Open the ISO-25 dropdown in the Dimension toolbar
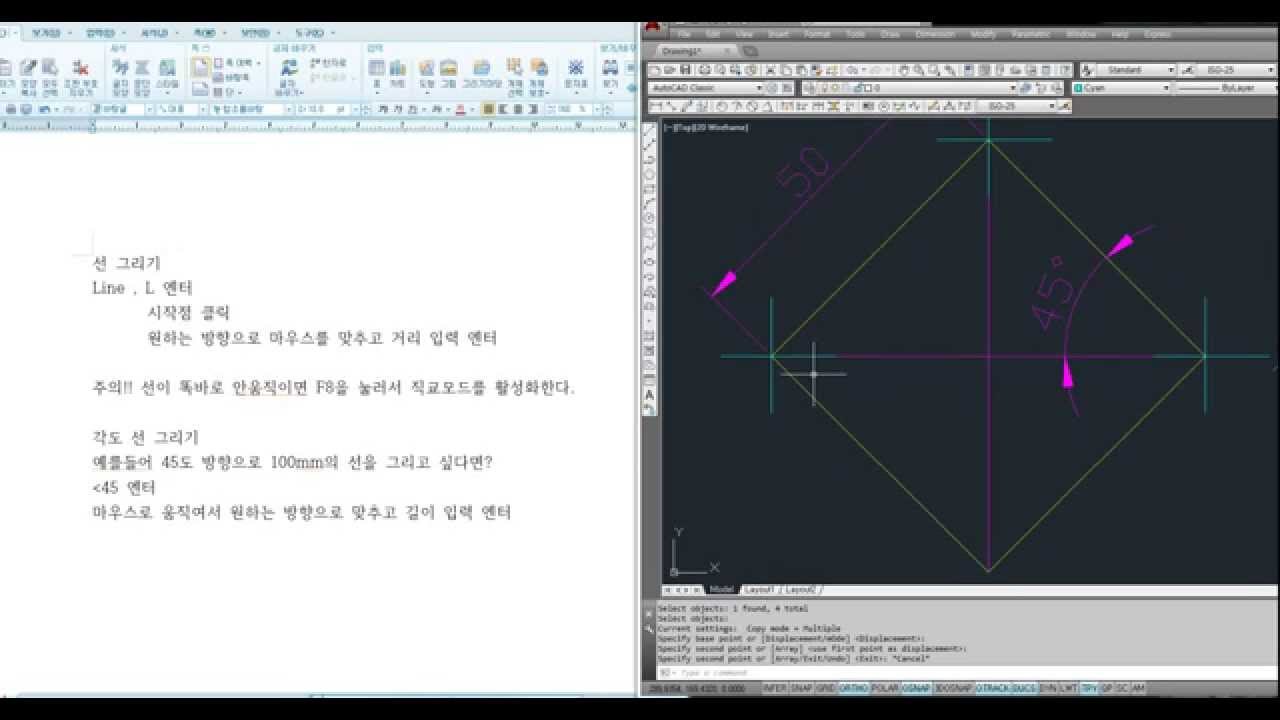This screenshot has width=1280, height=720. (1015, 106)
